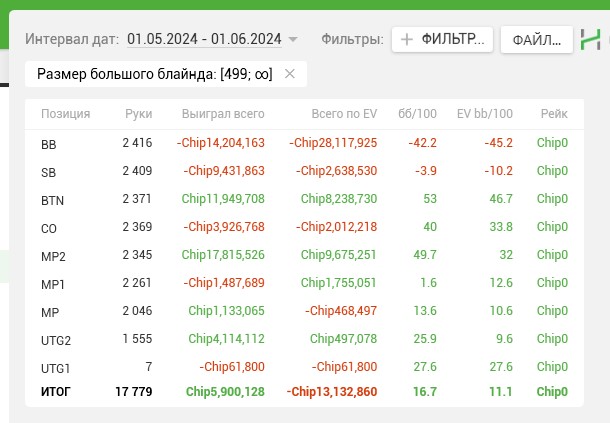Select the BB position row

point(304,143)
